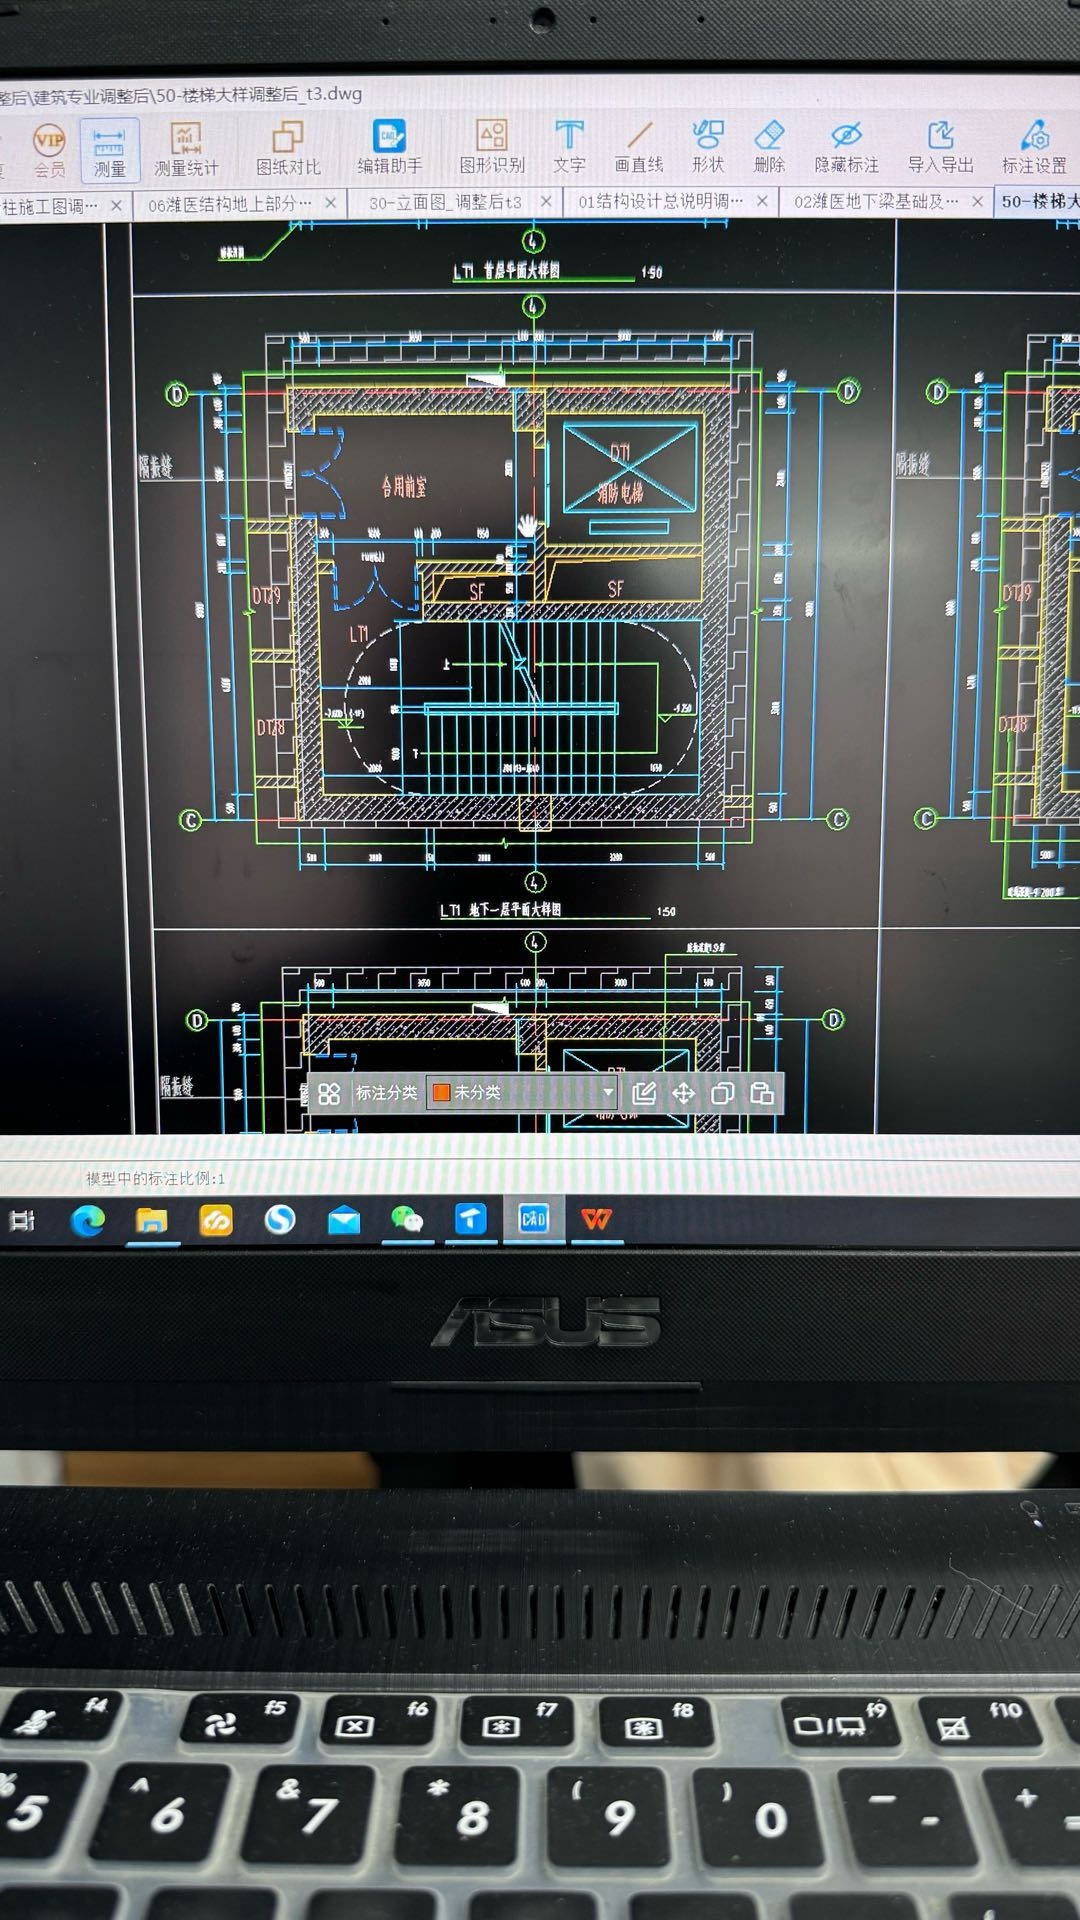This screenshot has width=1080, height=1920.
Task: Close the 柱施工图调 tab
Action: 116,205
